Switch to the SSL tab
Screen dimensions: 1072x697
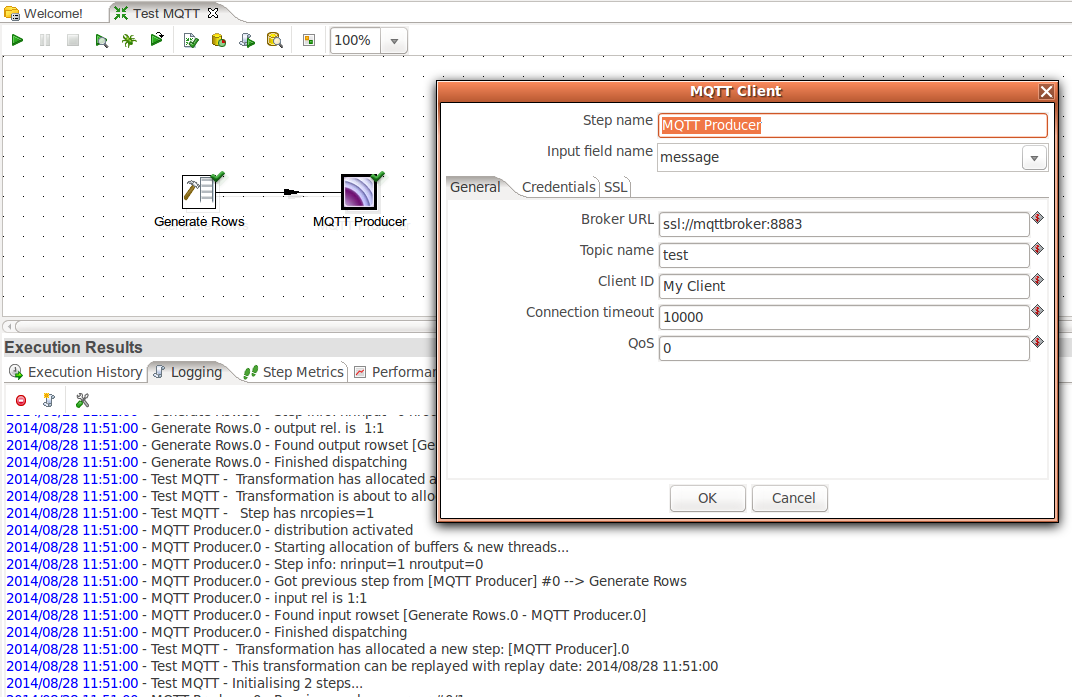click(x=615, y=187)
